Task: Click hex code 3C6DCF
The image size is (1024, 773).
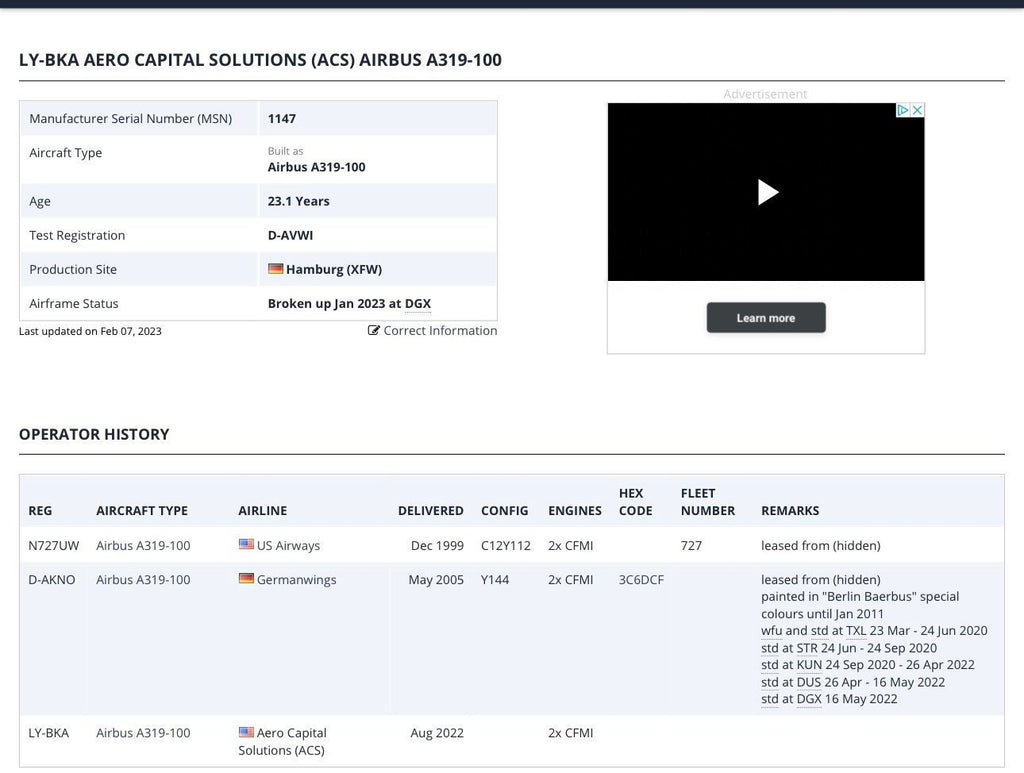Action: point(641,580)
